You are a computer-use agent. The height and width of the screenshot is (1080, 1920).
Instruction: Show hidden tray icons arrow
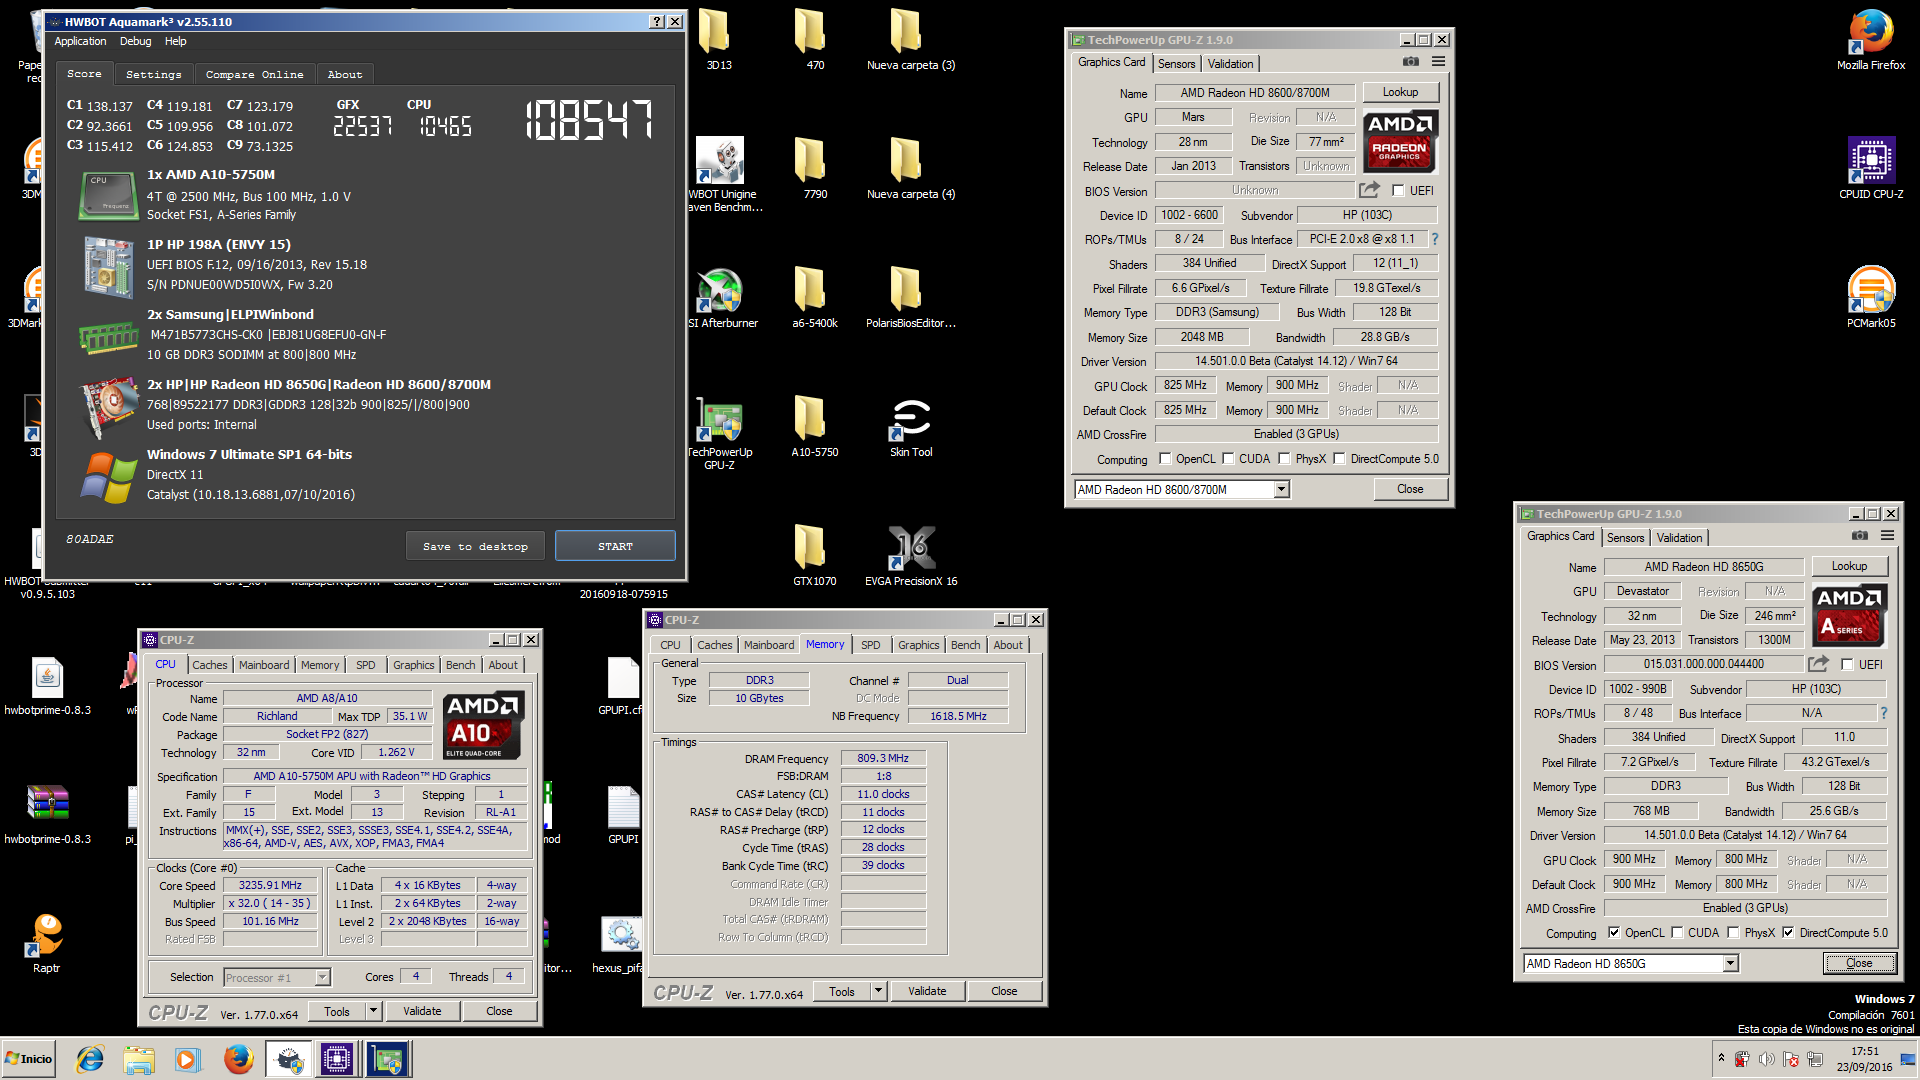1720,1057
